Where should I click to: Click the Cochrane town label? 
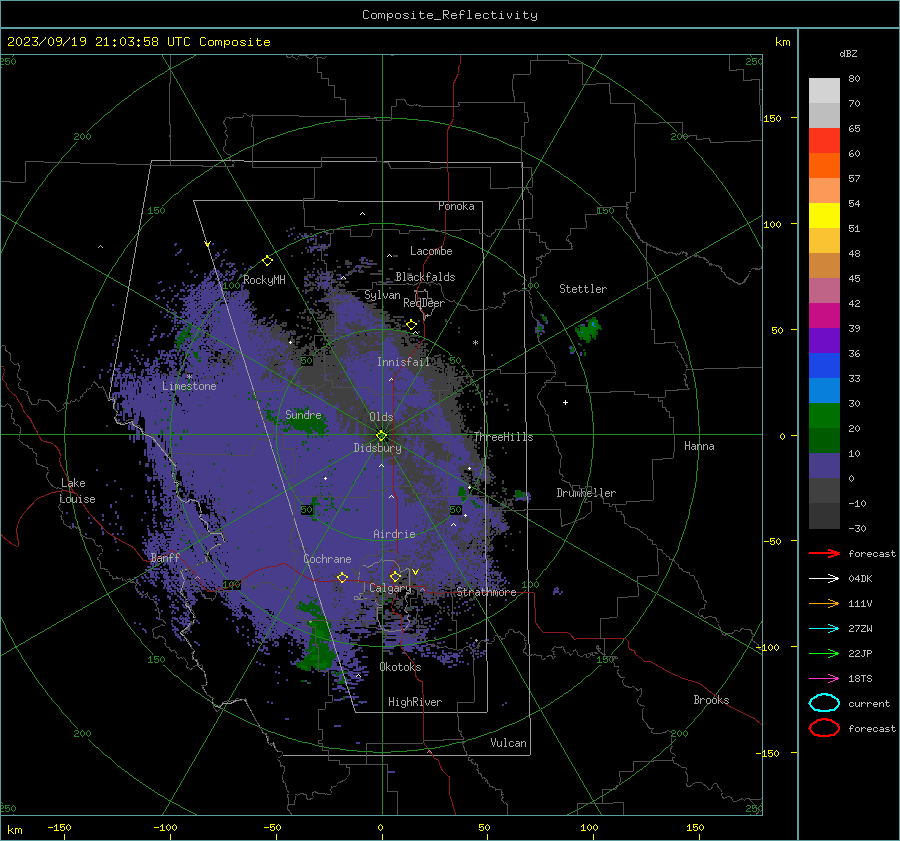(x=327, y=559)
